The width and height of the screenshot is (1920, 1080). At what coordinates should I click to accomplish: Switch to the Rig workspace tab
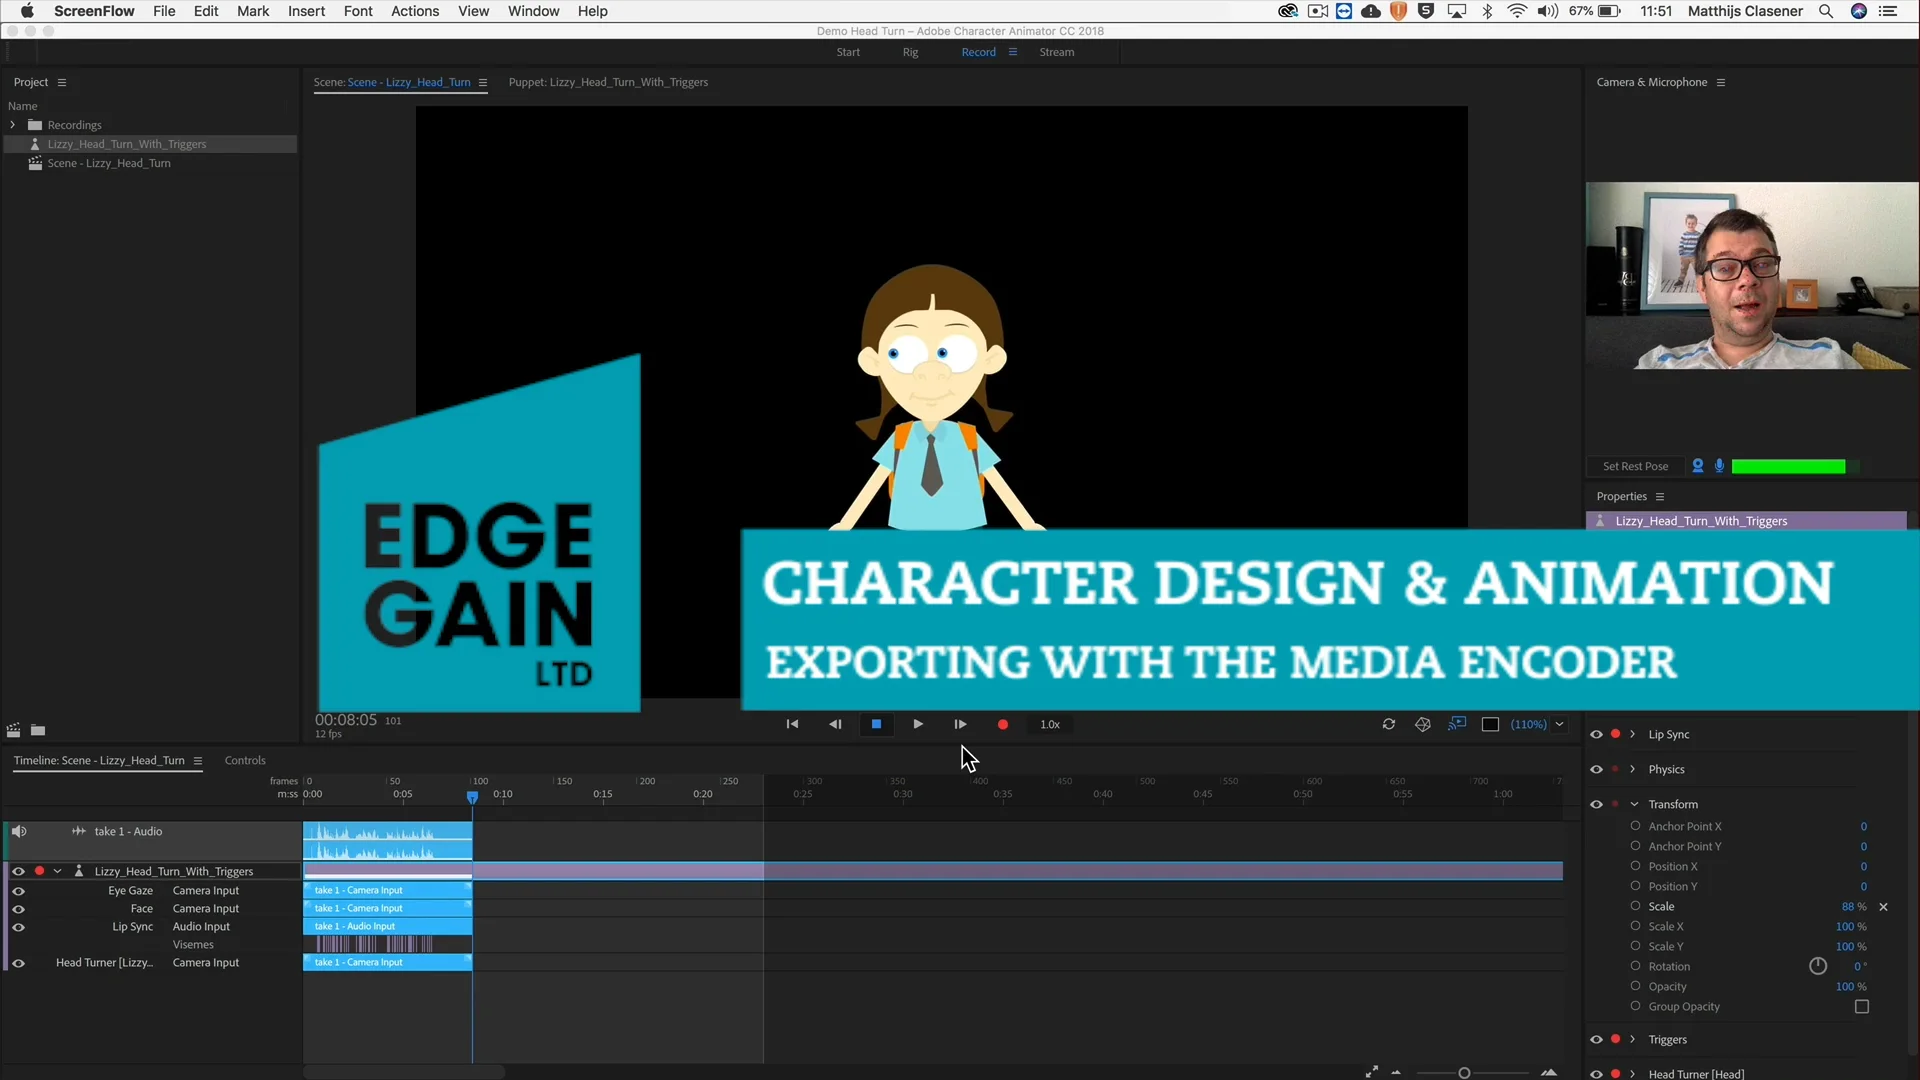click(910, 52)
